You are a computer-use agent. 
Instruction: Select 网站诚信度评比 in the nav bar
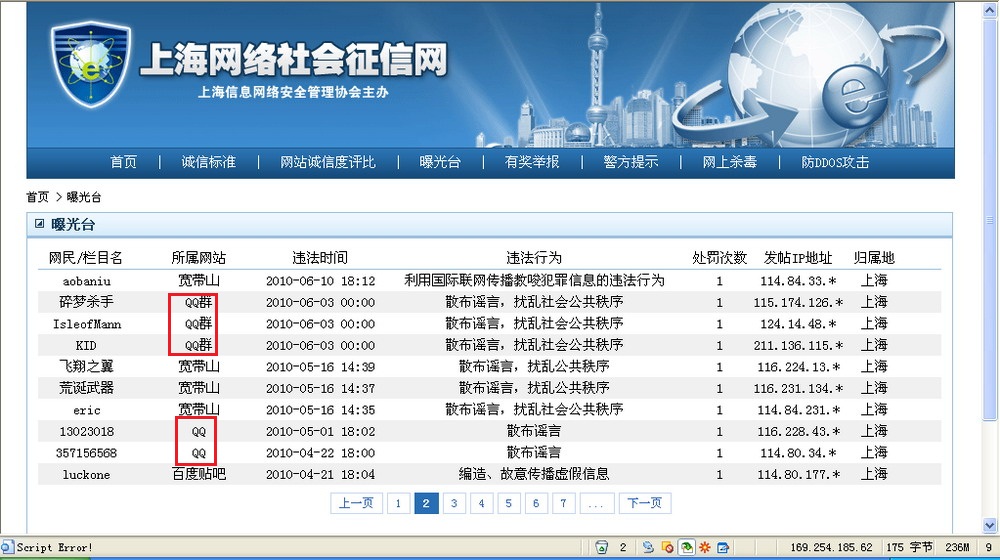coord(328,162)
